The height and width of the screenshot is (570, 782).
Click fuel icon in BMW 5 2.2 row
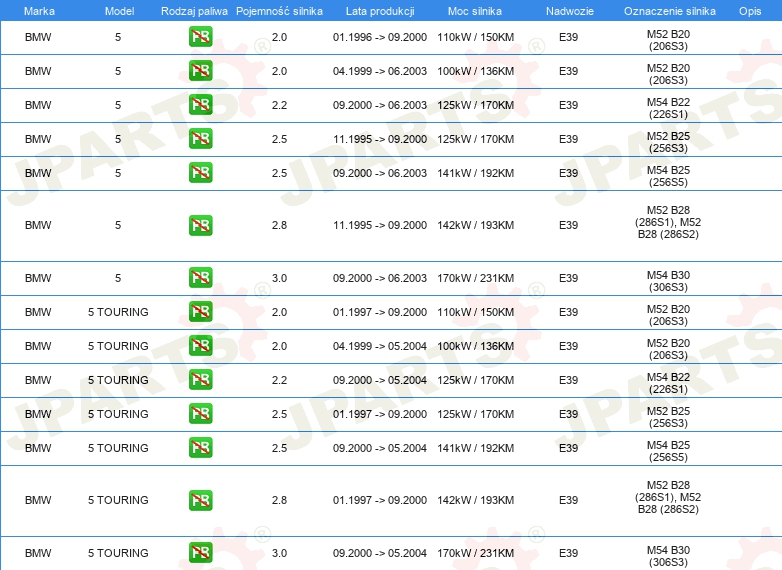[200, 105]
